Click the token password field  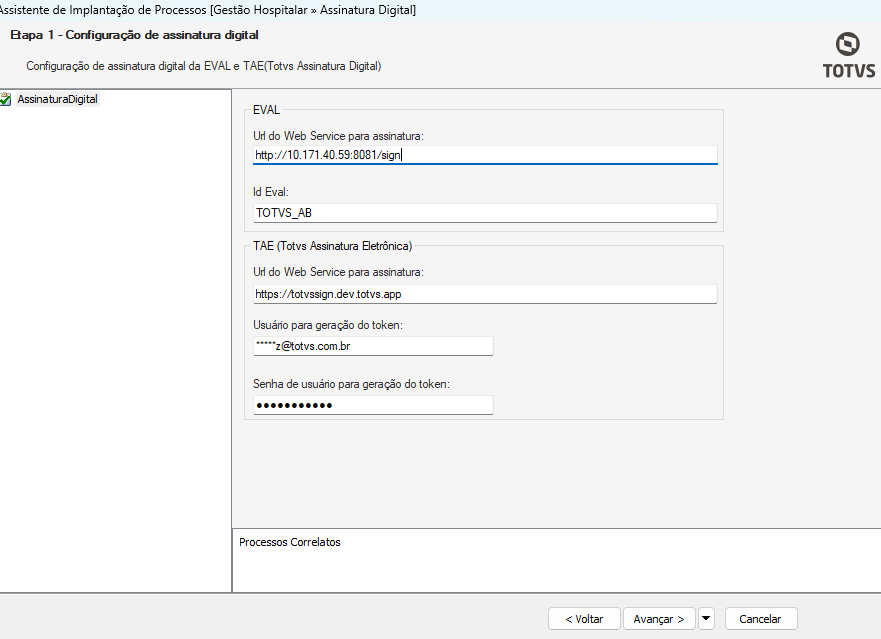pos(373,405)
